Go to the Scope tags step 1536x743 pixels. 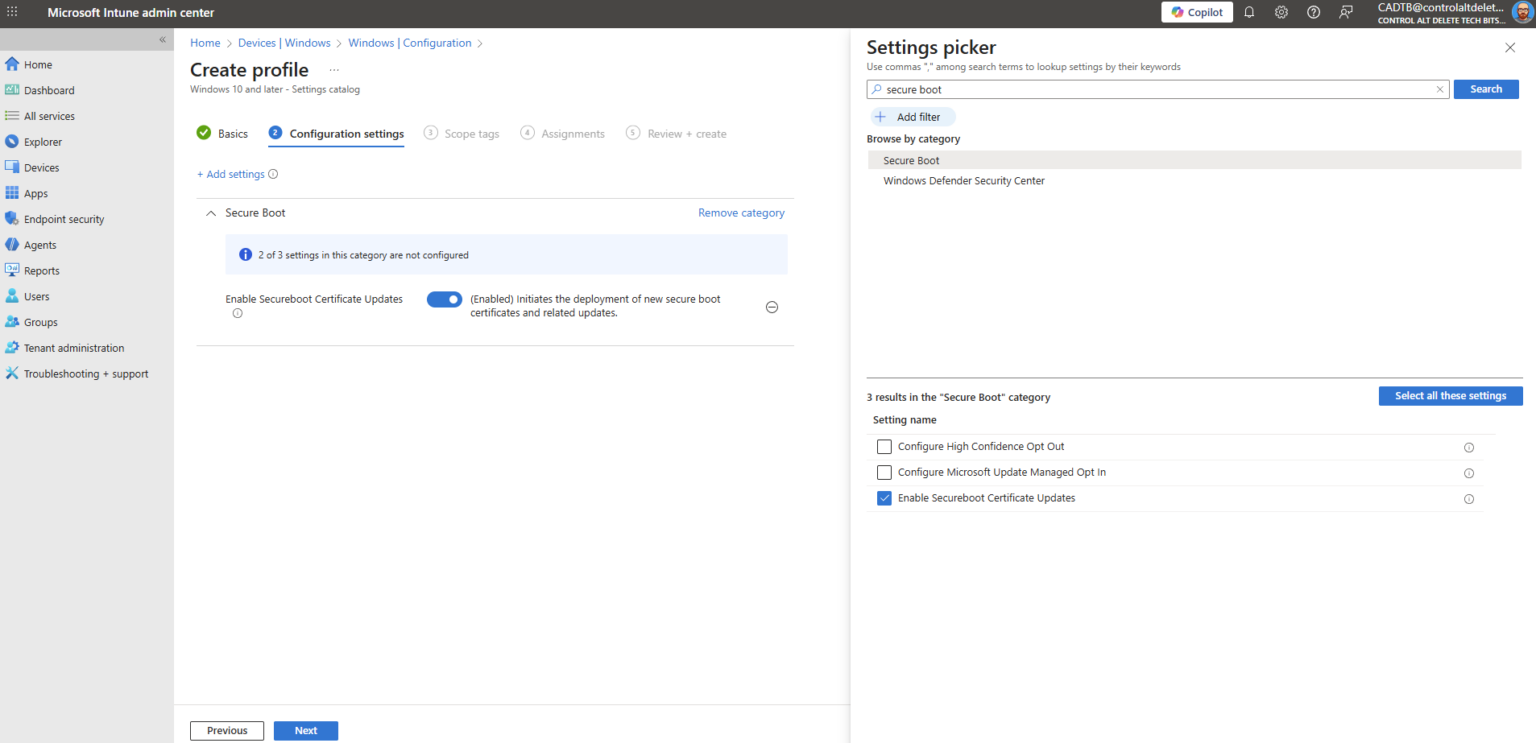pyautogui.click(x=461, y=133)
